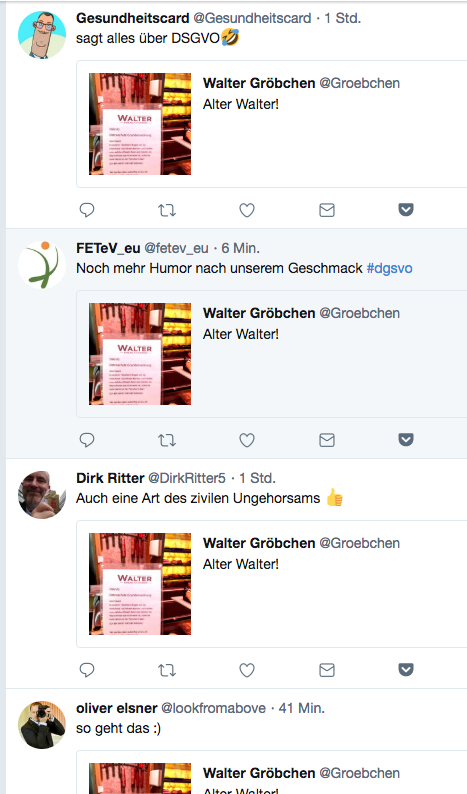Open FETeV_eu profile avatar
The image size is (467, 794).
(x=42, y=265)
